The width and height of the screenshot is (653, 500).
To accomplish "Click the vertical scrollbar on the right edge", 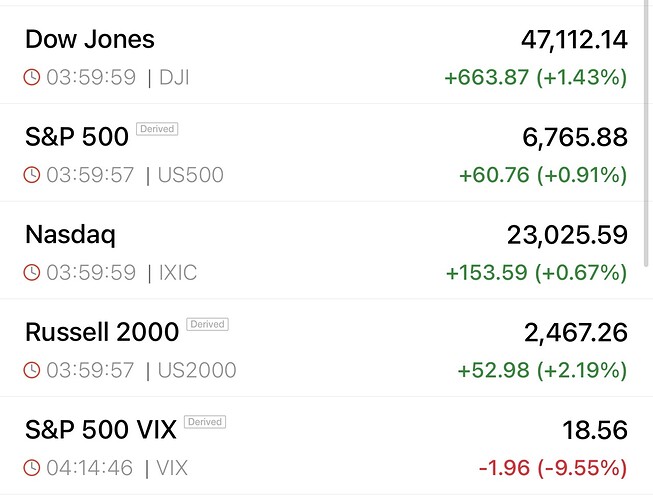I will 648,140.
